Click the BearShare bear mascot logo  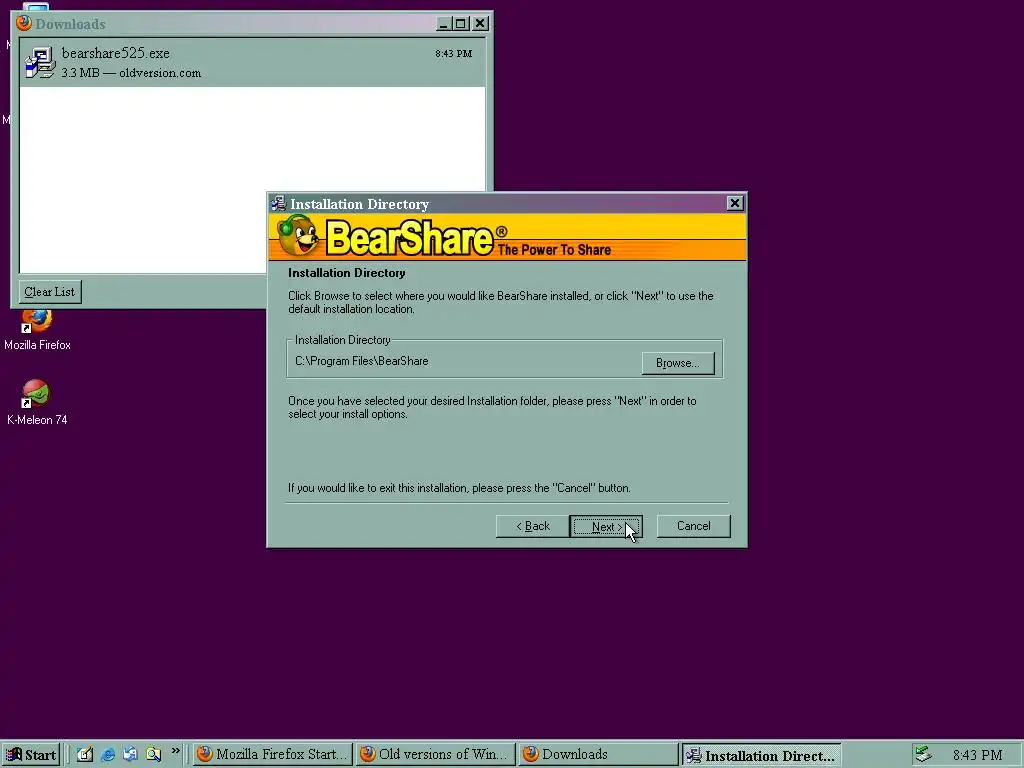pyautogui.click(x=298, y=236)
